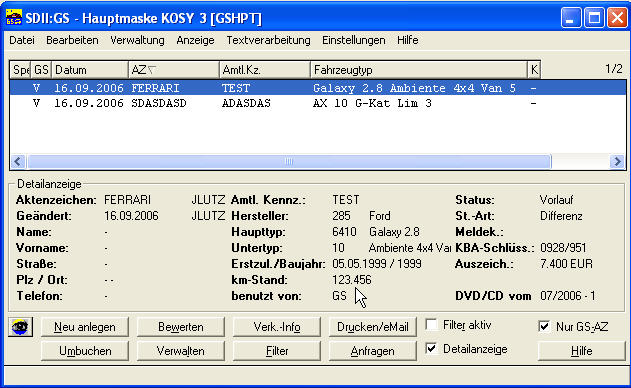Viewport: 631px width, 388px height.
Task: Click the Anfragen button
Action: tap(373, 351)
